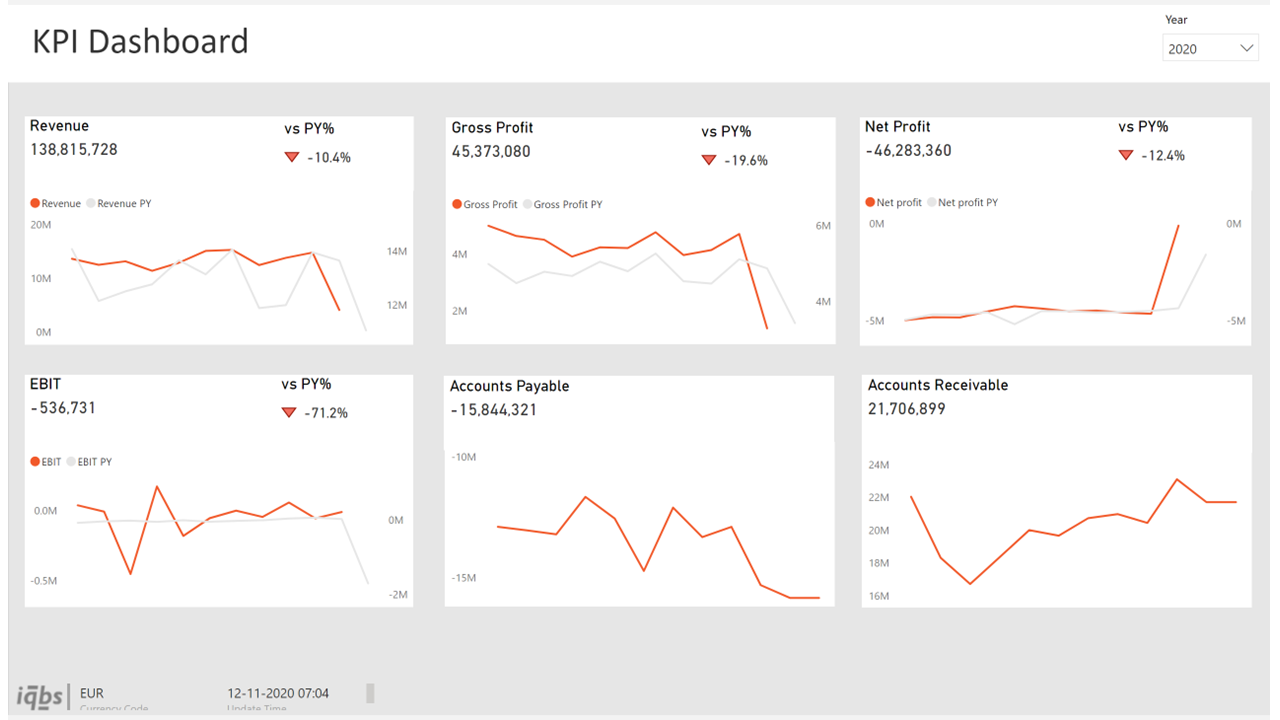Click the EUR currency code card
The height and width of the screenshot is (720, 1280).
(92, 693)
